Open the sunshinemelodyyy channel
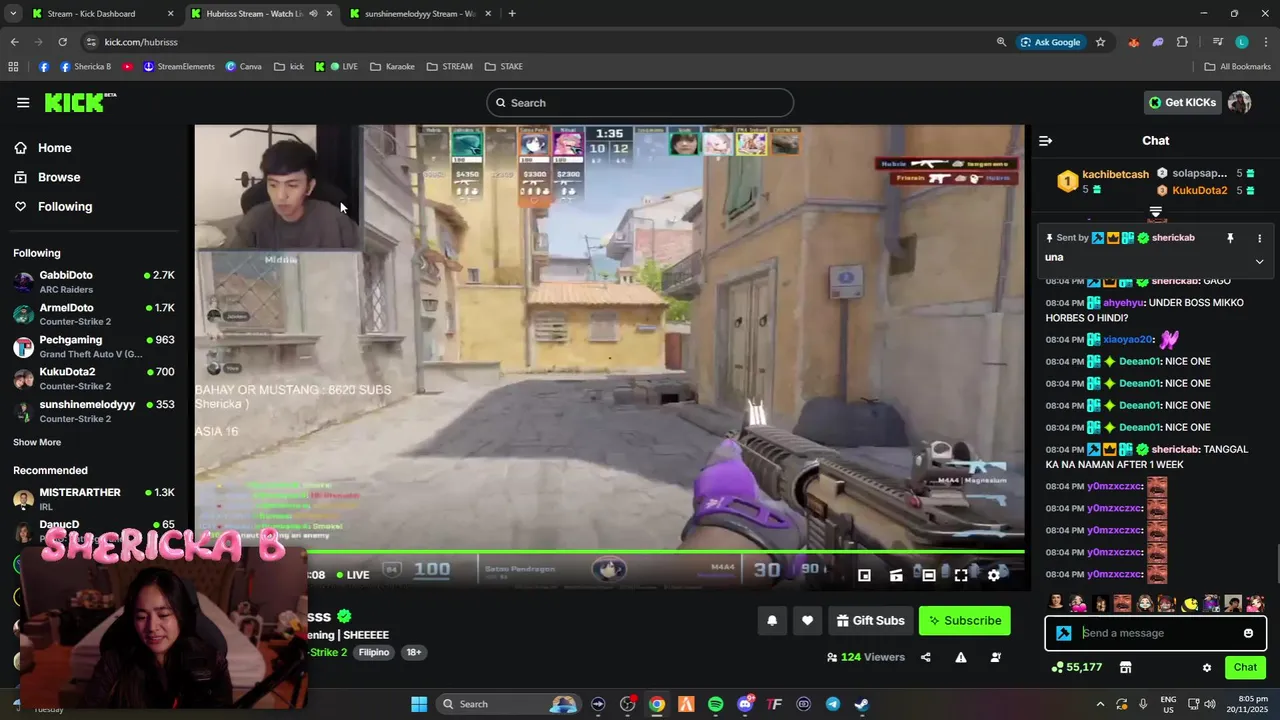 point(94,410)
